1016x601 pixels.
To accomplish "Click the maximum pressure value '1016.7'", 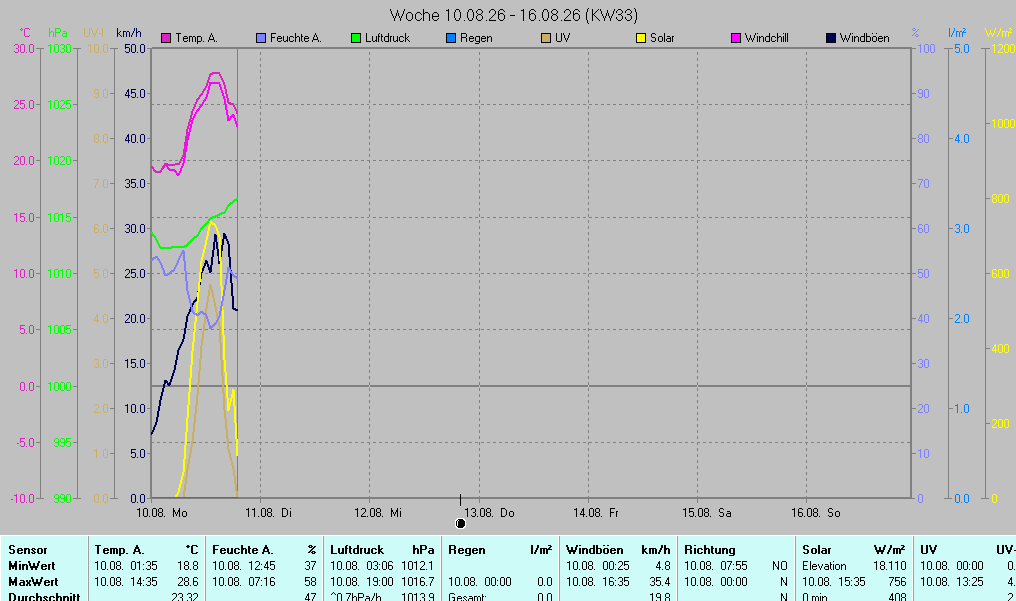I will (418, 582).
